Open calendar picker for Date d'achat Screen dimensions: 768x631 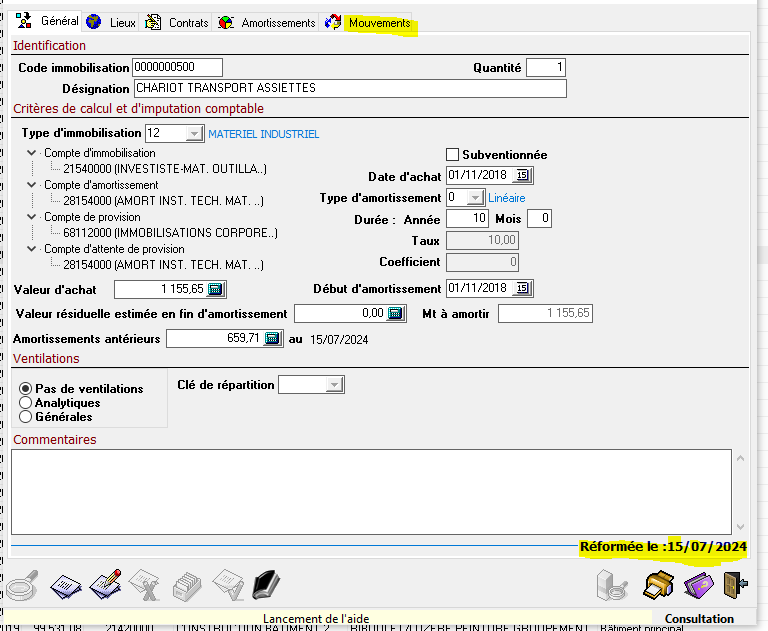[523, 176]
